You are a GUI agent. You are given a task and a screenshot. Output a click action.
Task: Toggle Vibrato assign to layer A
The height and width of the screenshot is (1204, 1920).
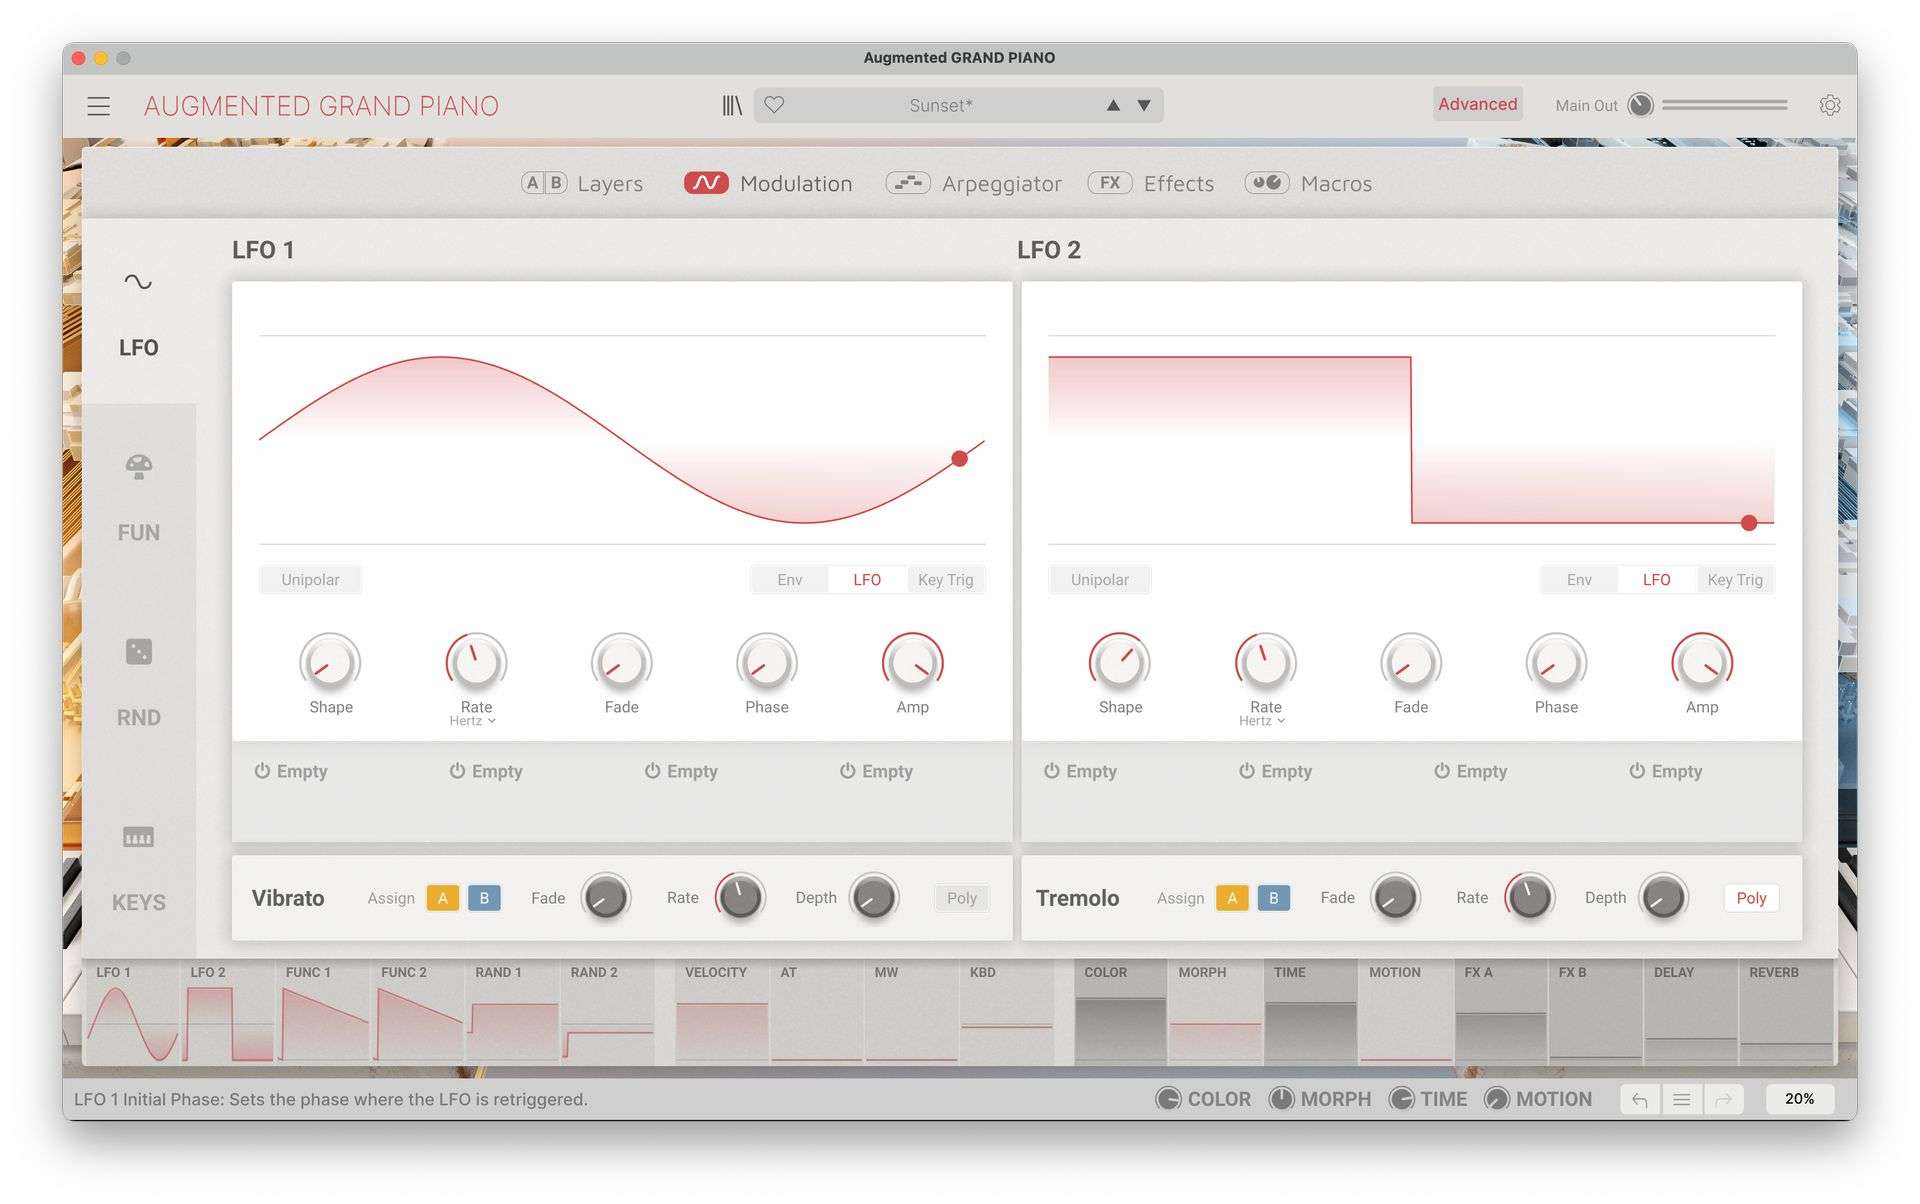[x=443, y=898]
